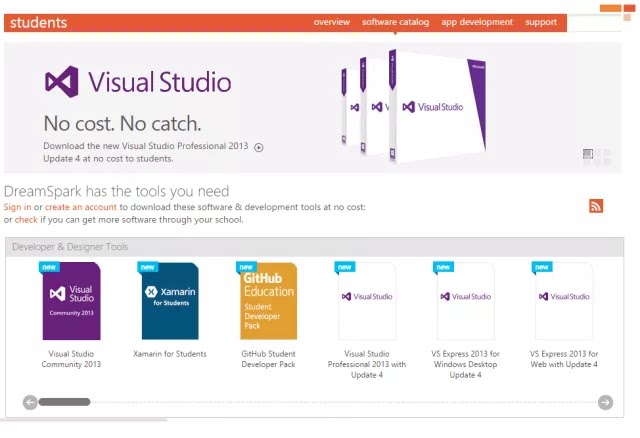The width and height of the screenshot is (640, 438).
Task: Select first banner slide indicator
Action: tap(588, 153)
